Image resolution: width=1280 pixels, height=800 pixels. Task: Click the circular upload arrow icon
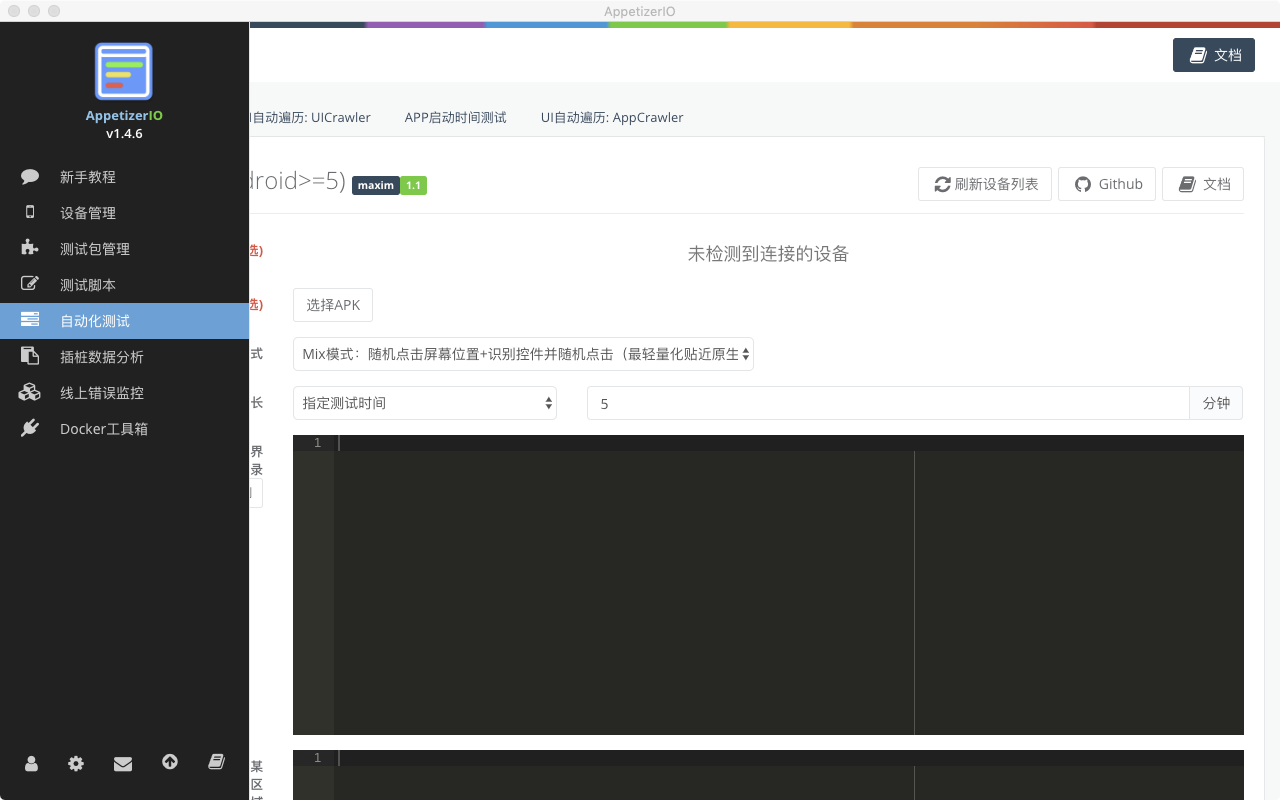point(170,763)
